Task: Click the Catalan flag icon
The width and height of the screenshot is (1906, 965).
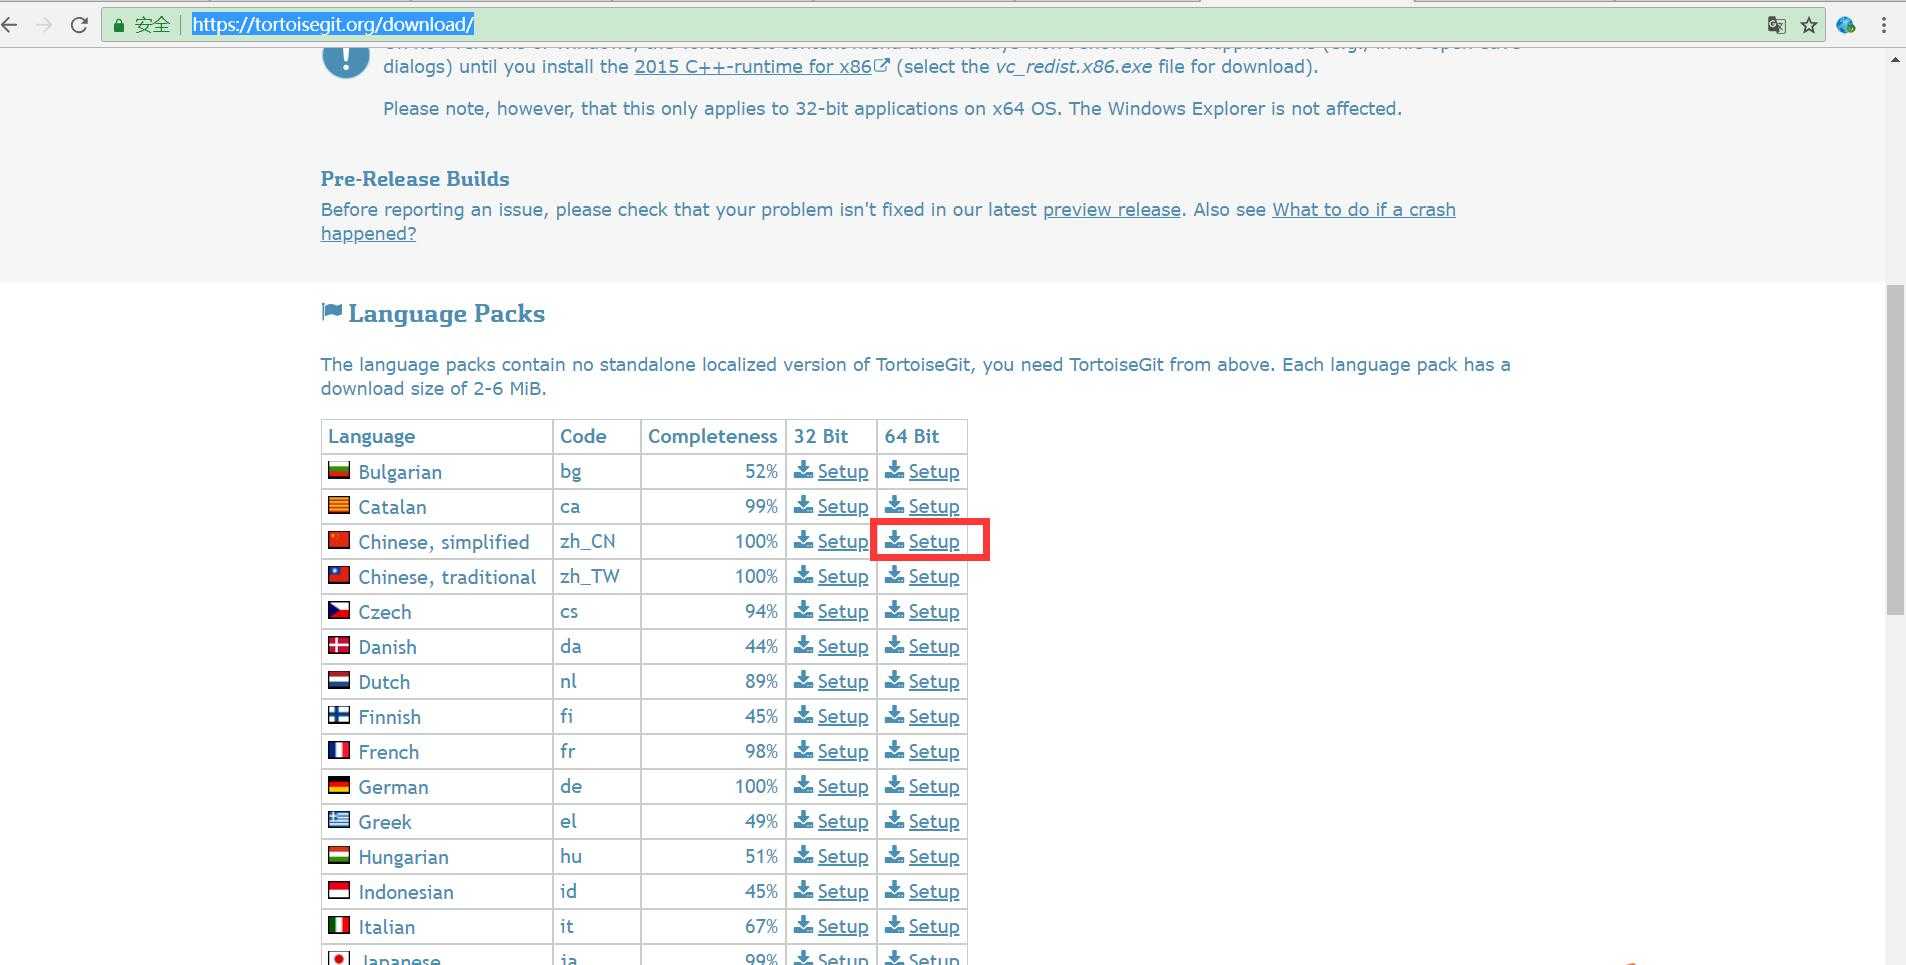Action: (x=339, y=505)
